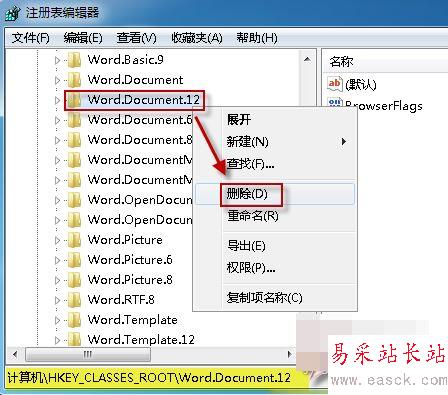Image resolution: width=448 pixels, height=395 pixels.
Task: Choose 删除(D) in the context menu
Action: [275, 194]
